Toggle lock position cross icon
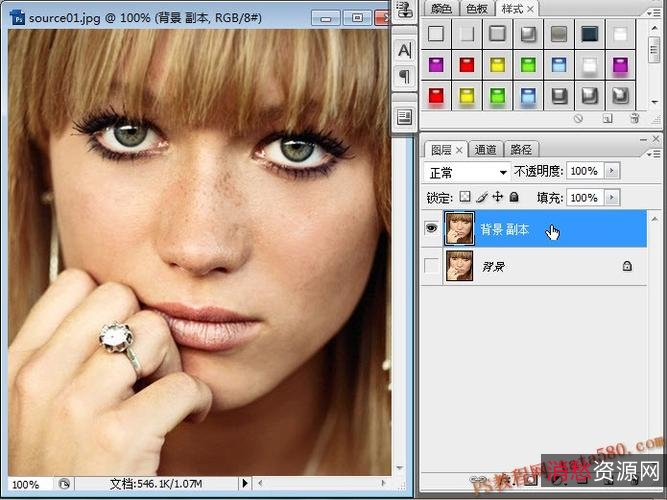This screenshot has height=500, width=667. click(497, 197)
